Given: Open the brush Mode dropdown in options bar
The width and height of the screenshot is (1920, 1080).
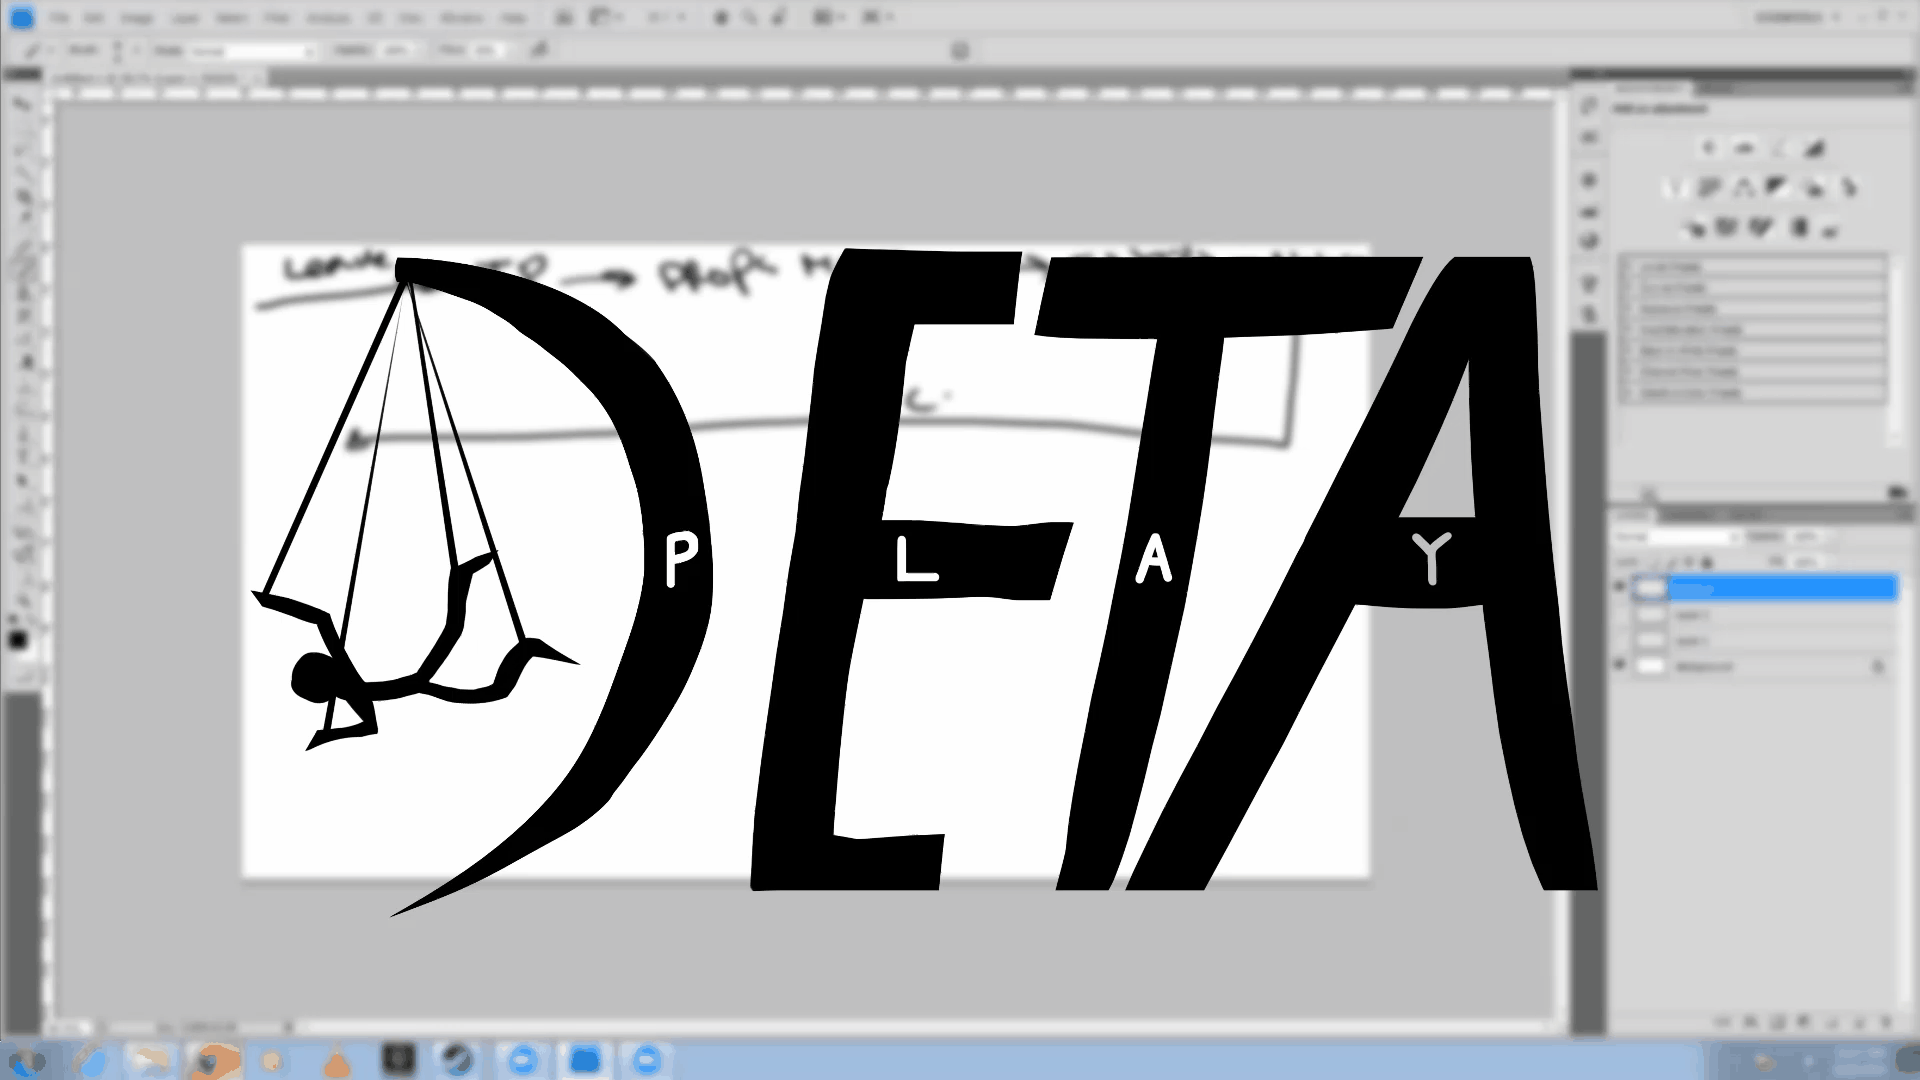Looking at the screenshot, I should (250, 50).
